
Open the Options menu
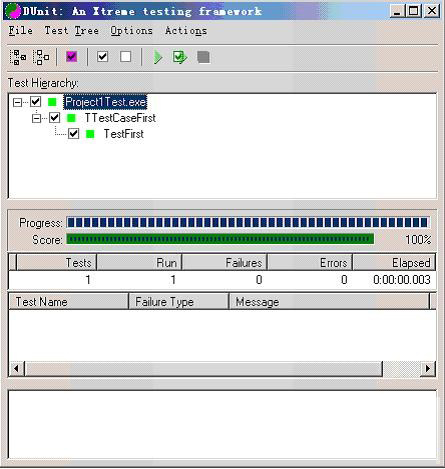132,31
